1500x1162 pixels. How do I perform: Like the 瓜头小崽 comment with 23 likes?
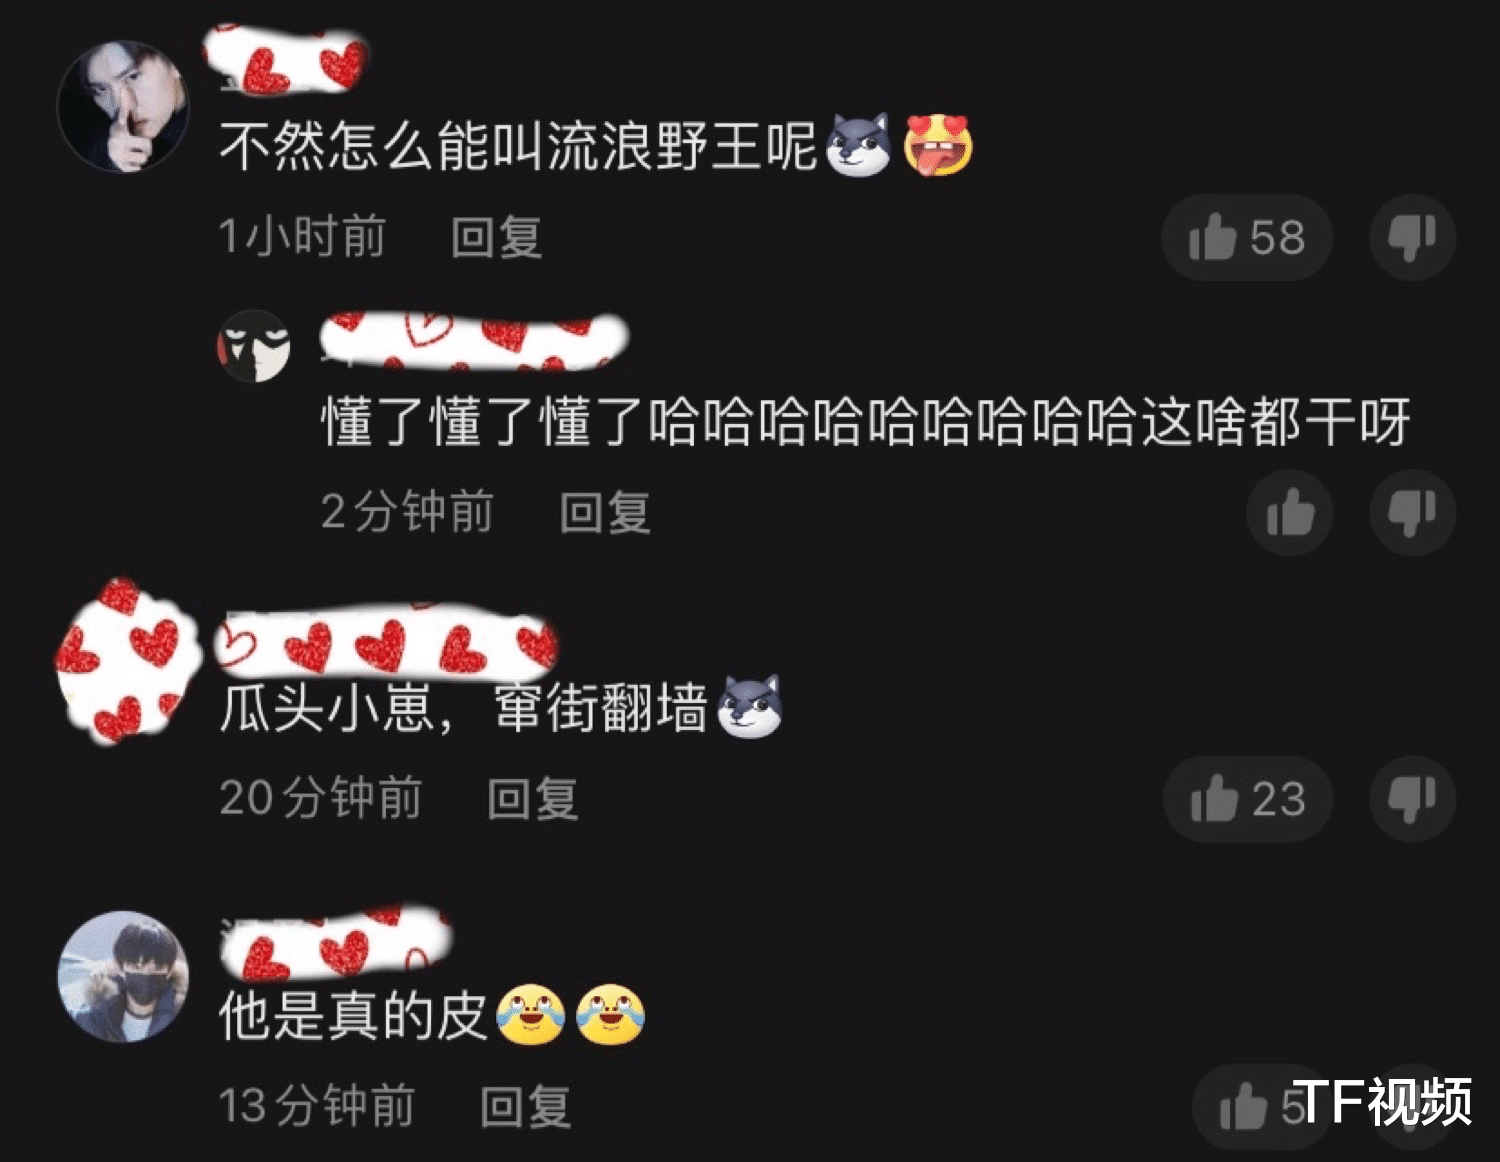coord(1248,799)
